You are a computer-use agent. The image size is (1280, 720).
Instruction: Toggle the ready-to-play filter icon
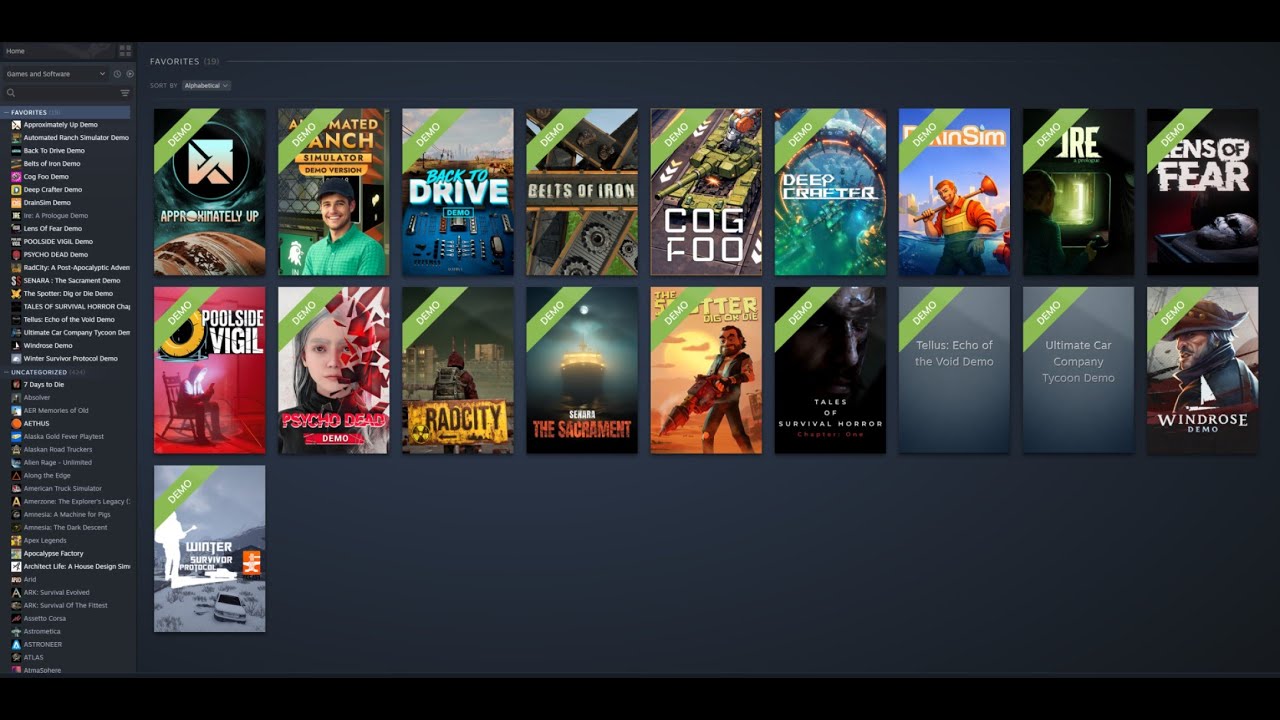129,74
